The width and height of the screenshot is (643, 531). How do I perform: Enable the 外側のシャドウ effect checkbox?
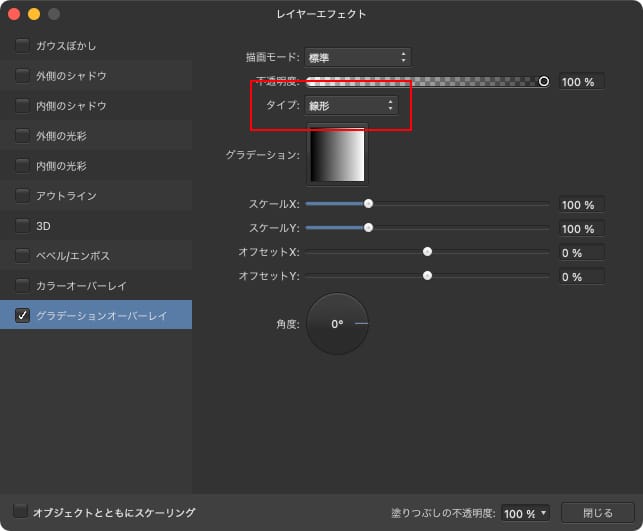[x=22, y=75]
